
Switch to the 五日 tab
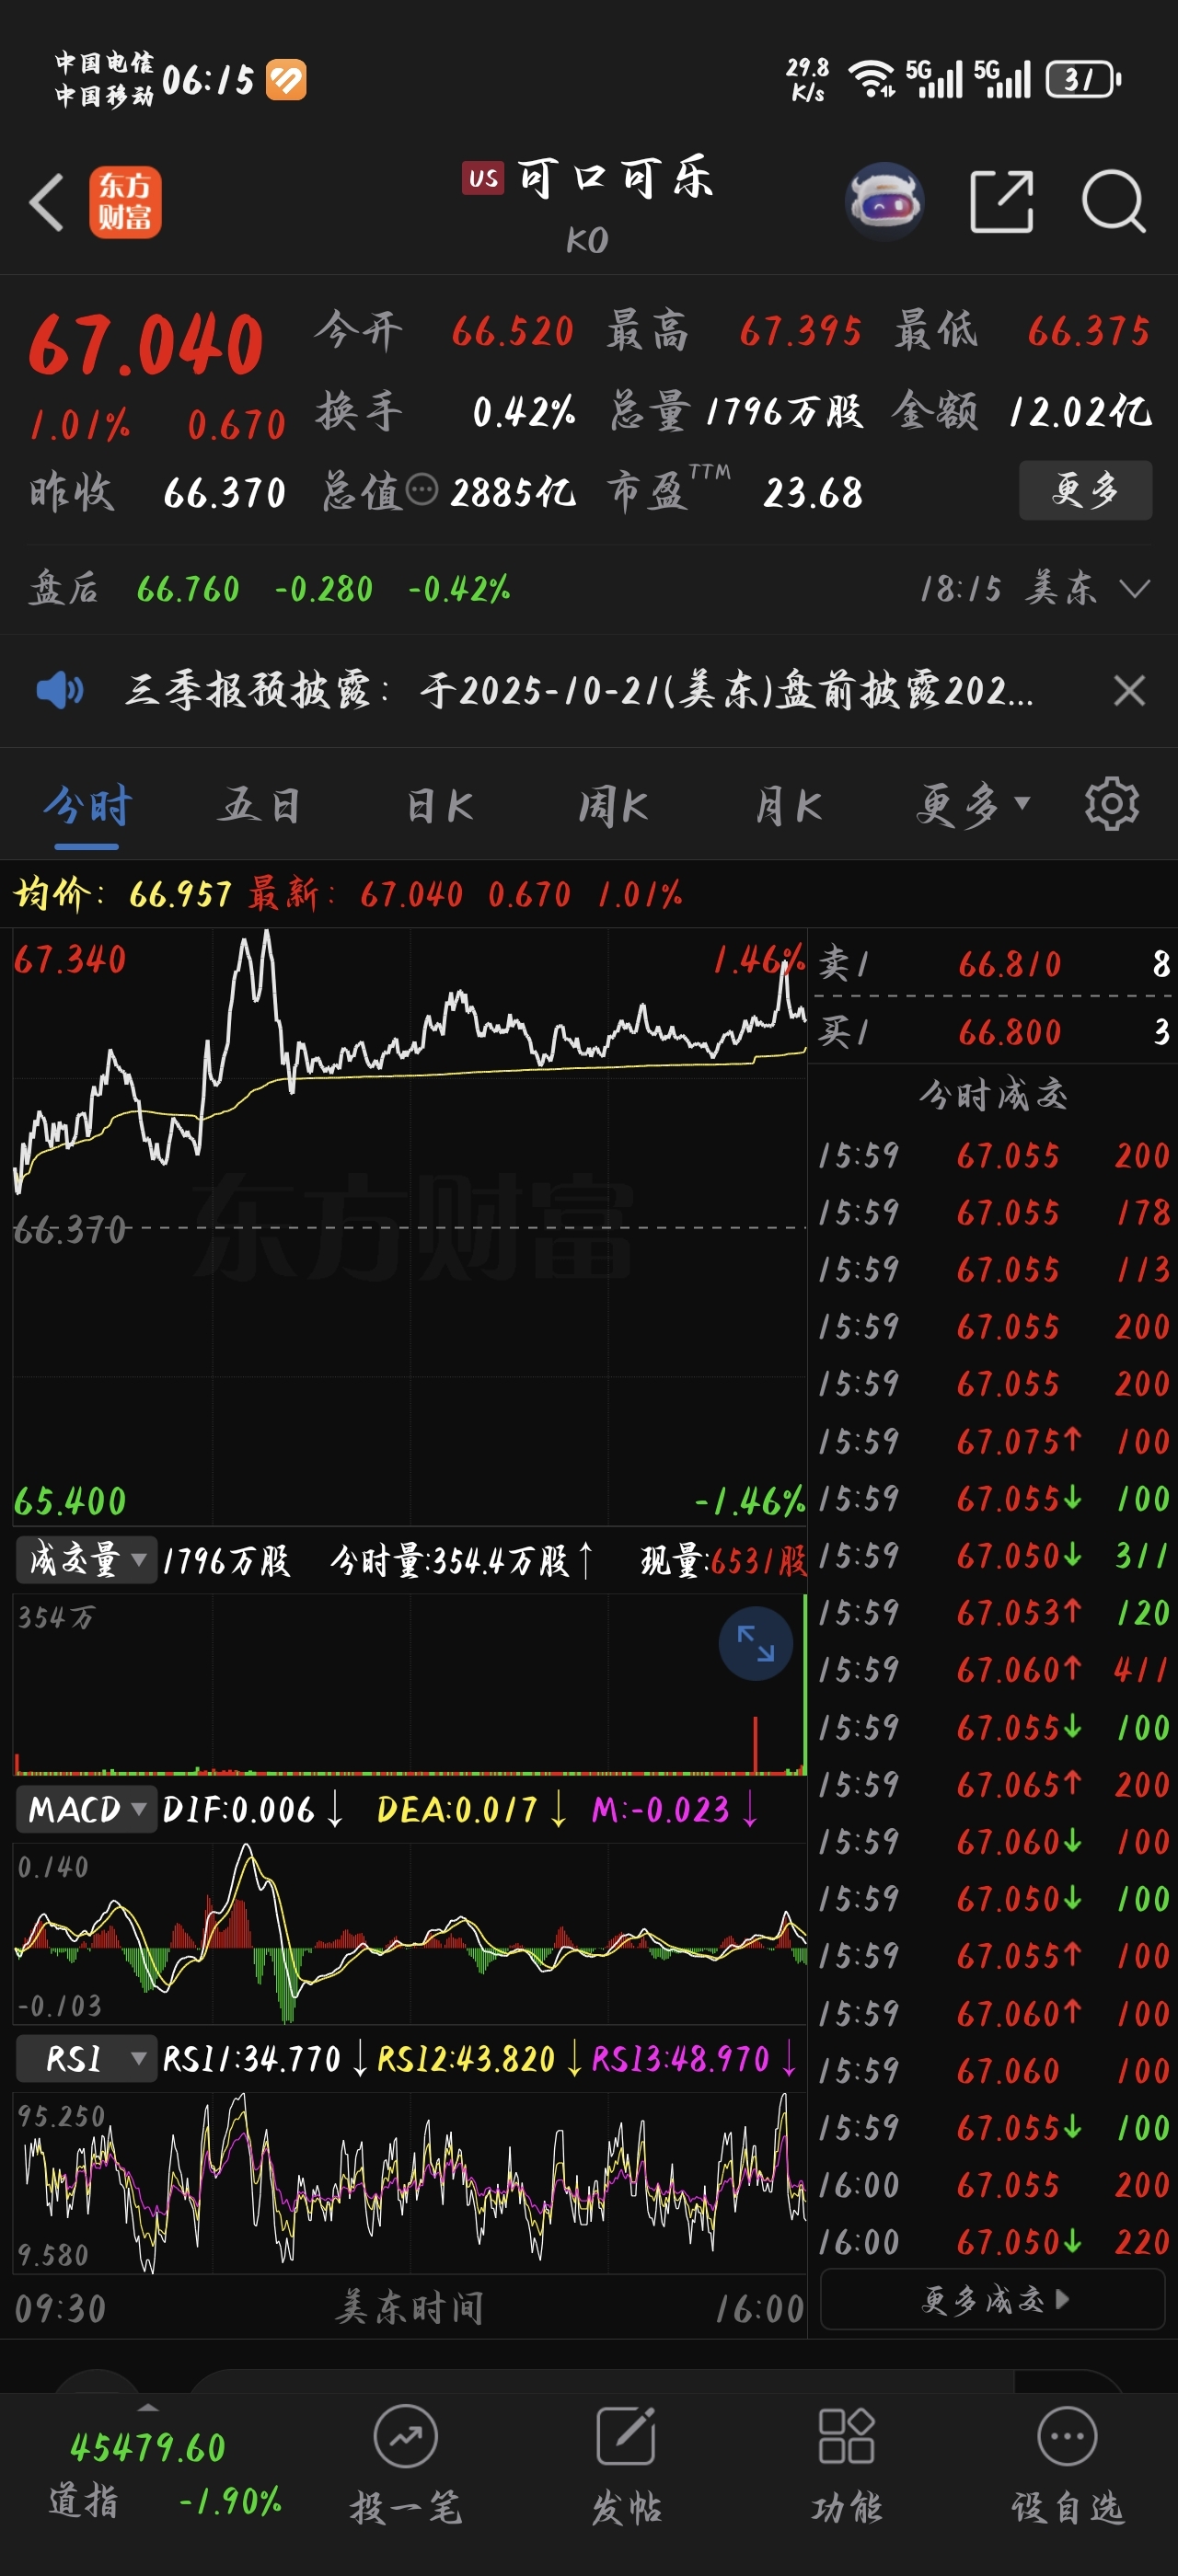tap(262, 806)
